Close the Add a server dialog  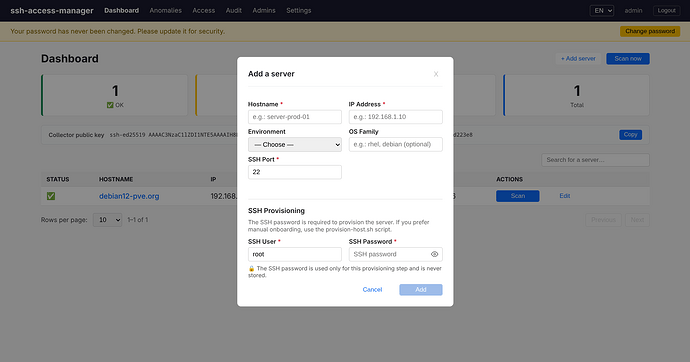(x=436, y=74)
